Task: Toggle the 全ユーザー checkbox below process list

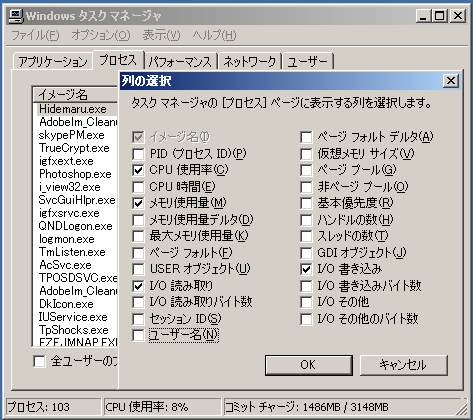Action: click(x=39, y=361)
